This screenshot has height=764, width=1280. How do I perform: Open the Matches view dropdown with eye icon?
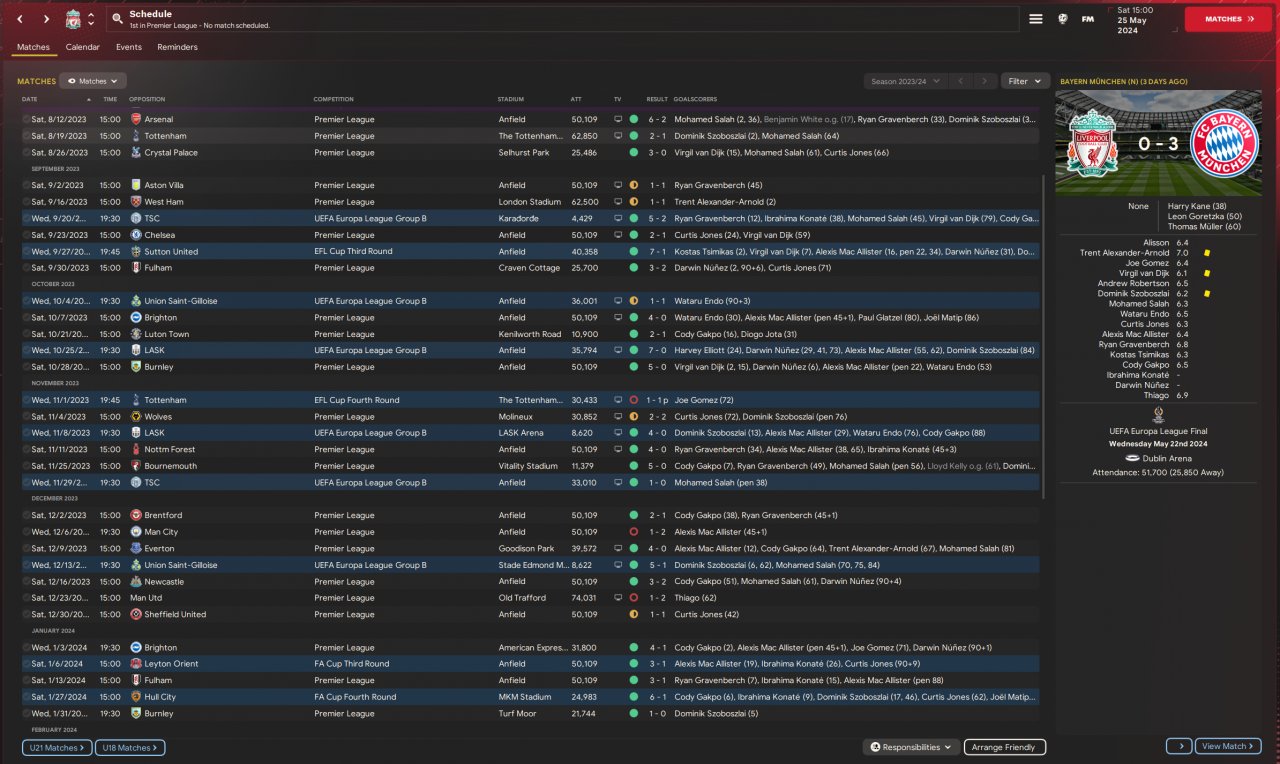[x=92, y=81]
